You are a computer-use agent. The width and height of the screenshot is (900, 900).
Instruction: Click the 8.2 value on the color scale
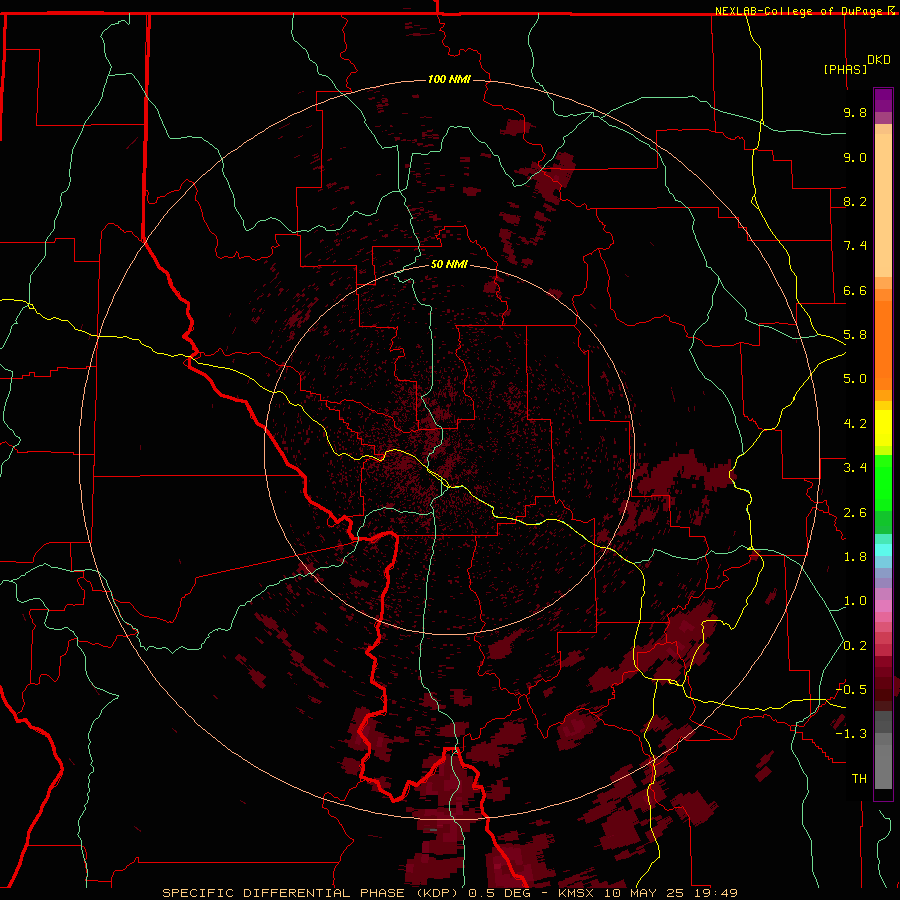coord(855,201)
